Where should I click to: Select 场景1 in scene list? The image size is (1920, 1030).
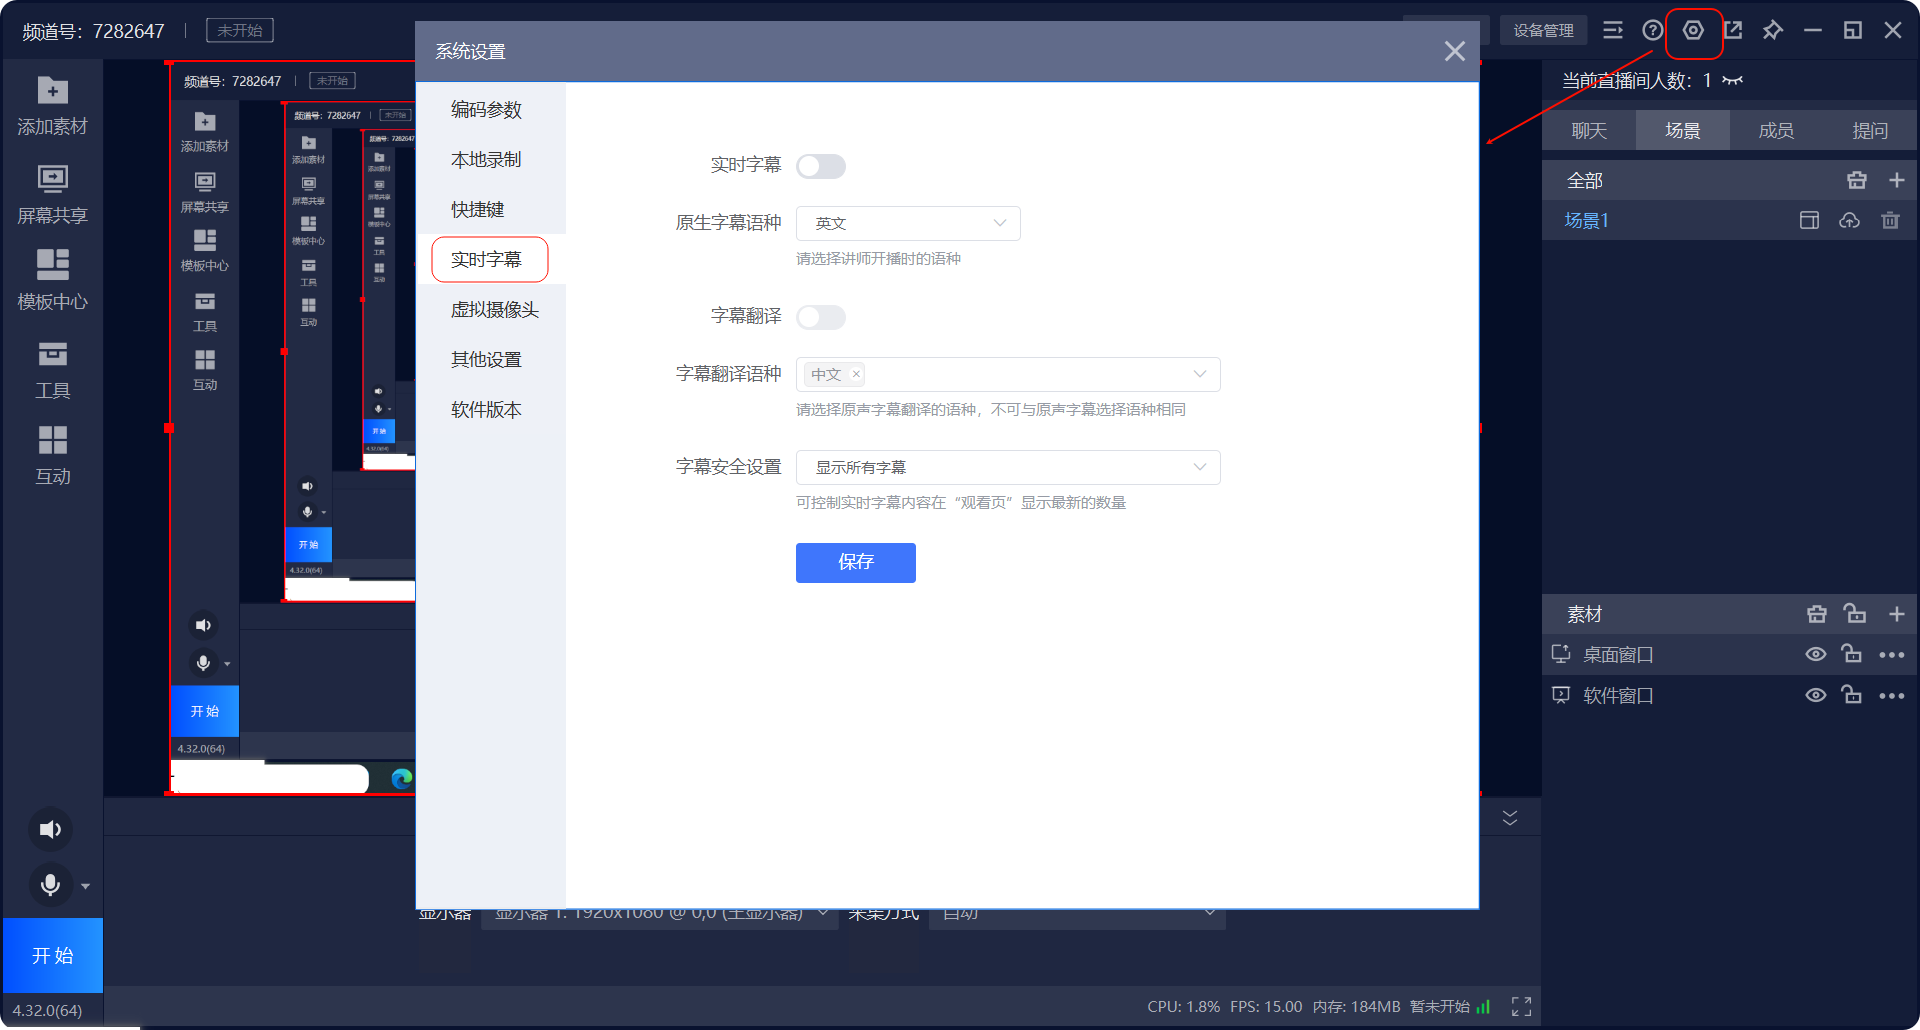(x=1587, y=221)
